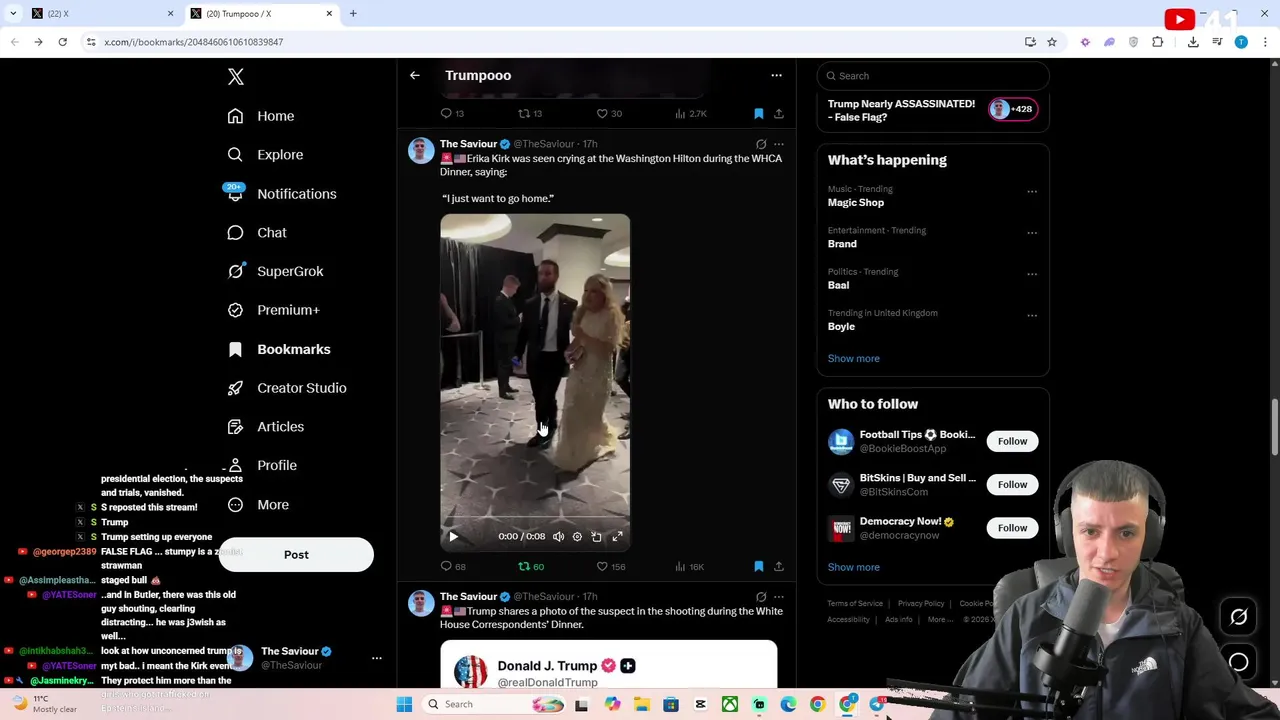Open The Saviour account switcher menu
This screenshot has height=720, width=1280.
pos(376,658)
